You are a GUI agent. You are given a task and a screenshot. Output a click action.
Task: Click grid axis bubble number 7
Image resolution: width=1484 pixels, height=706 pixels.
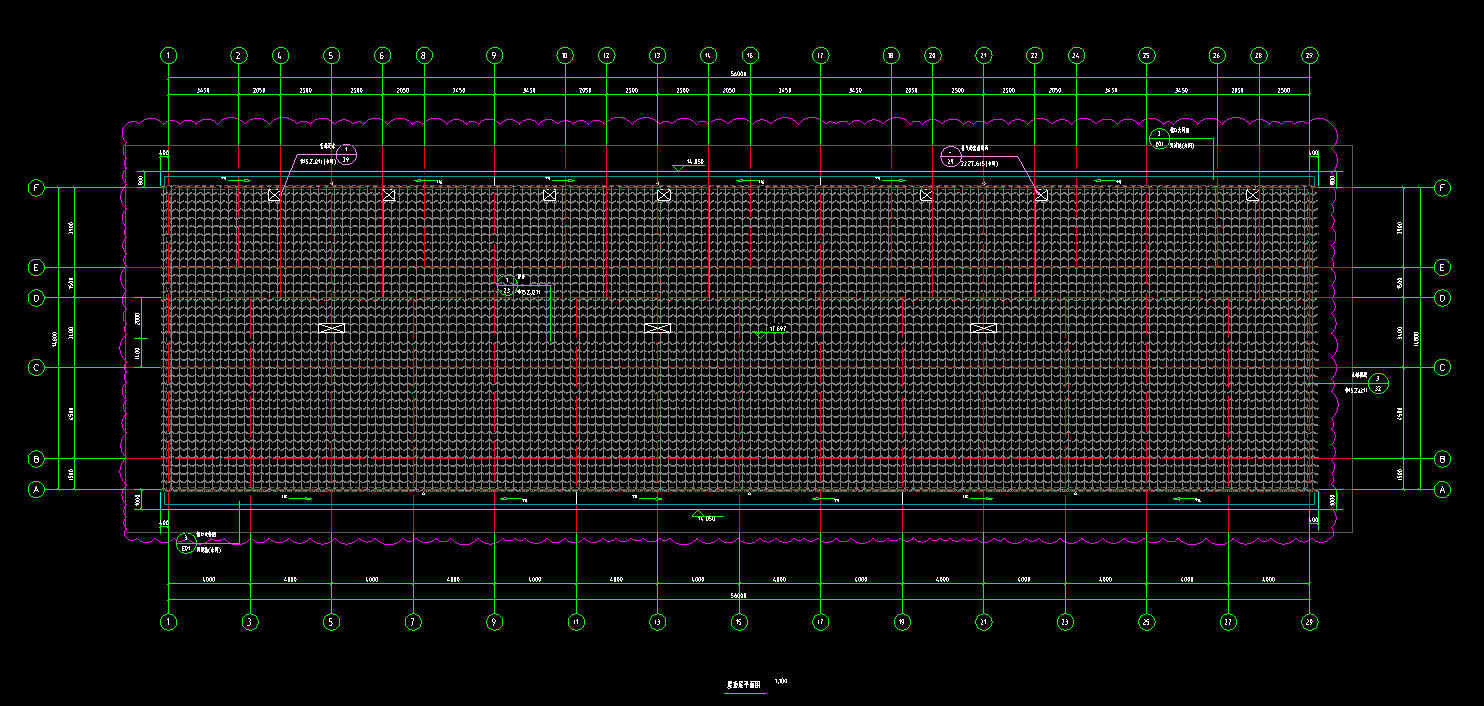click(x=412, y=621)
